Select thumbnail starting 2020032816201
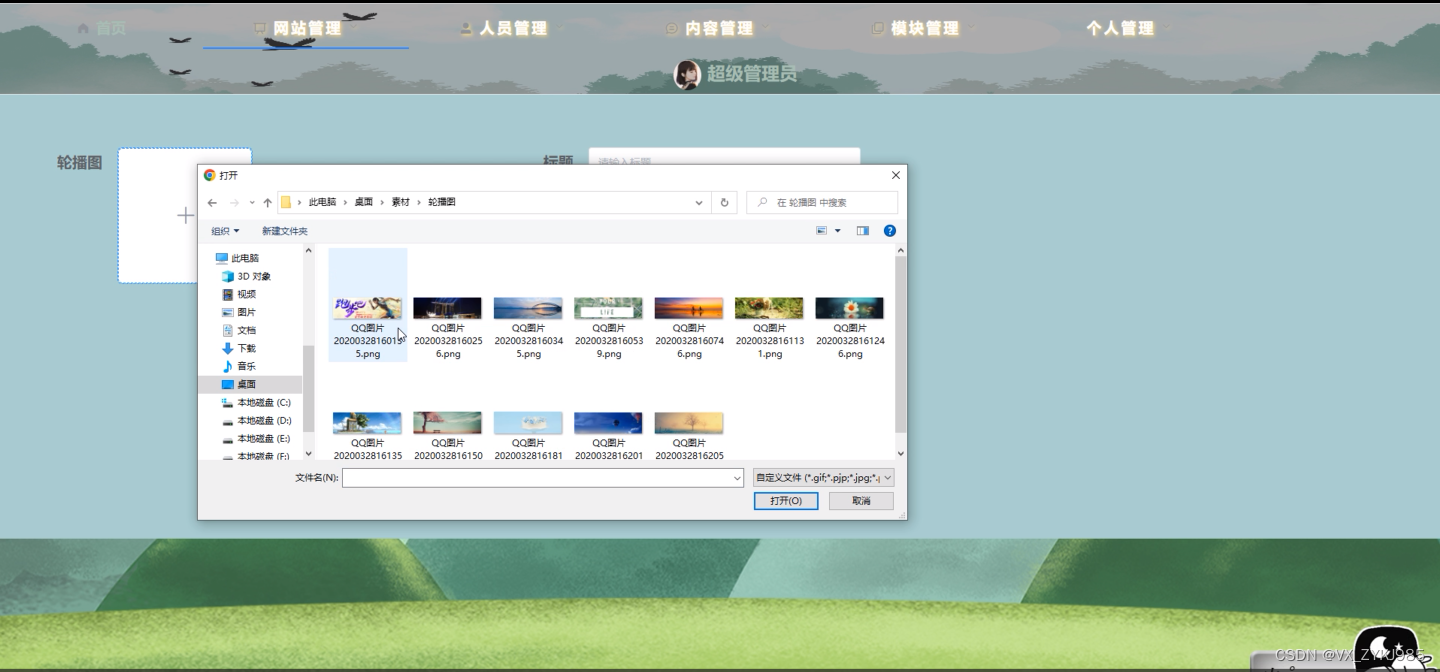The image size is (1440, 672). (608, 423)
